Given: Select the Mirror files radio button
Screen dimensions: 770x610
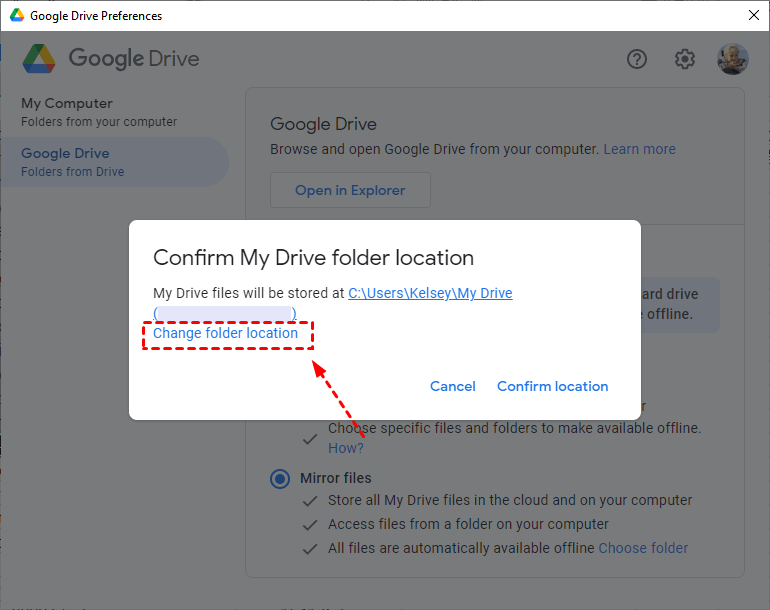Looking at the screenshot, I should (x=279, y=478).
